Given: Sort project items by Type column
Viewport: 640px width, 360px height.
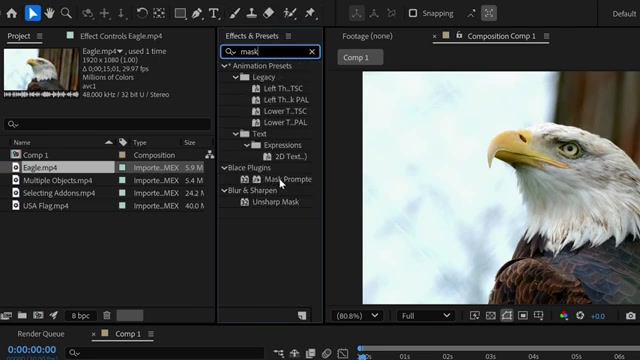Looking at the screenshot, I should [140, 142].
